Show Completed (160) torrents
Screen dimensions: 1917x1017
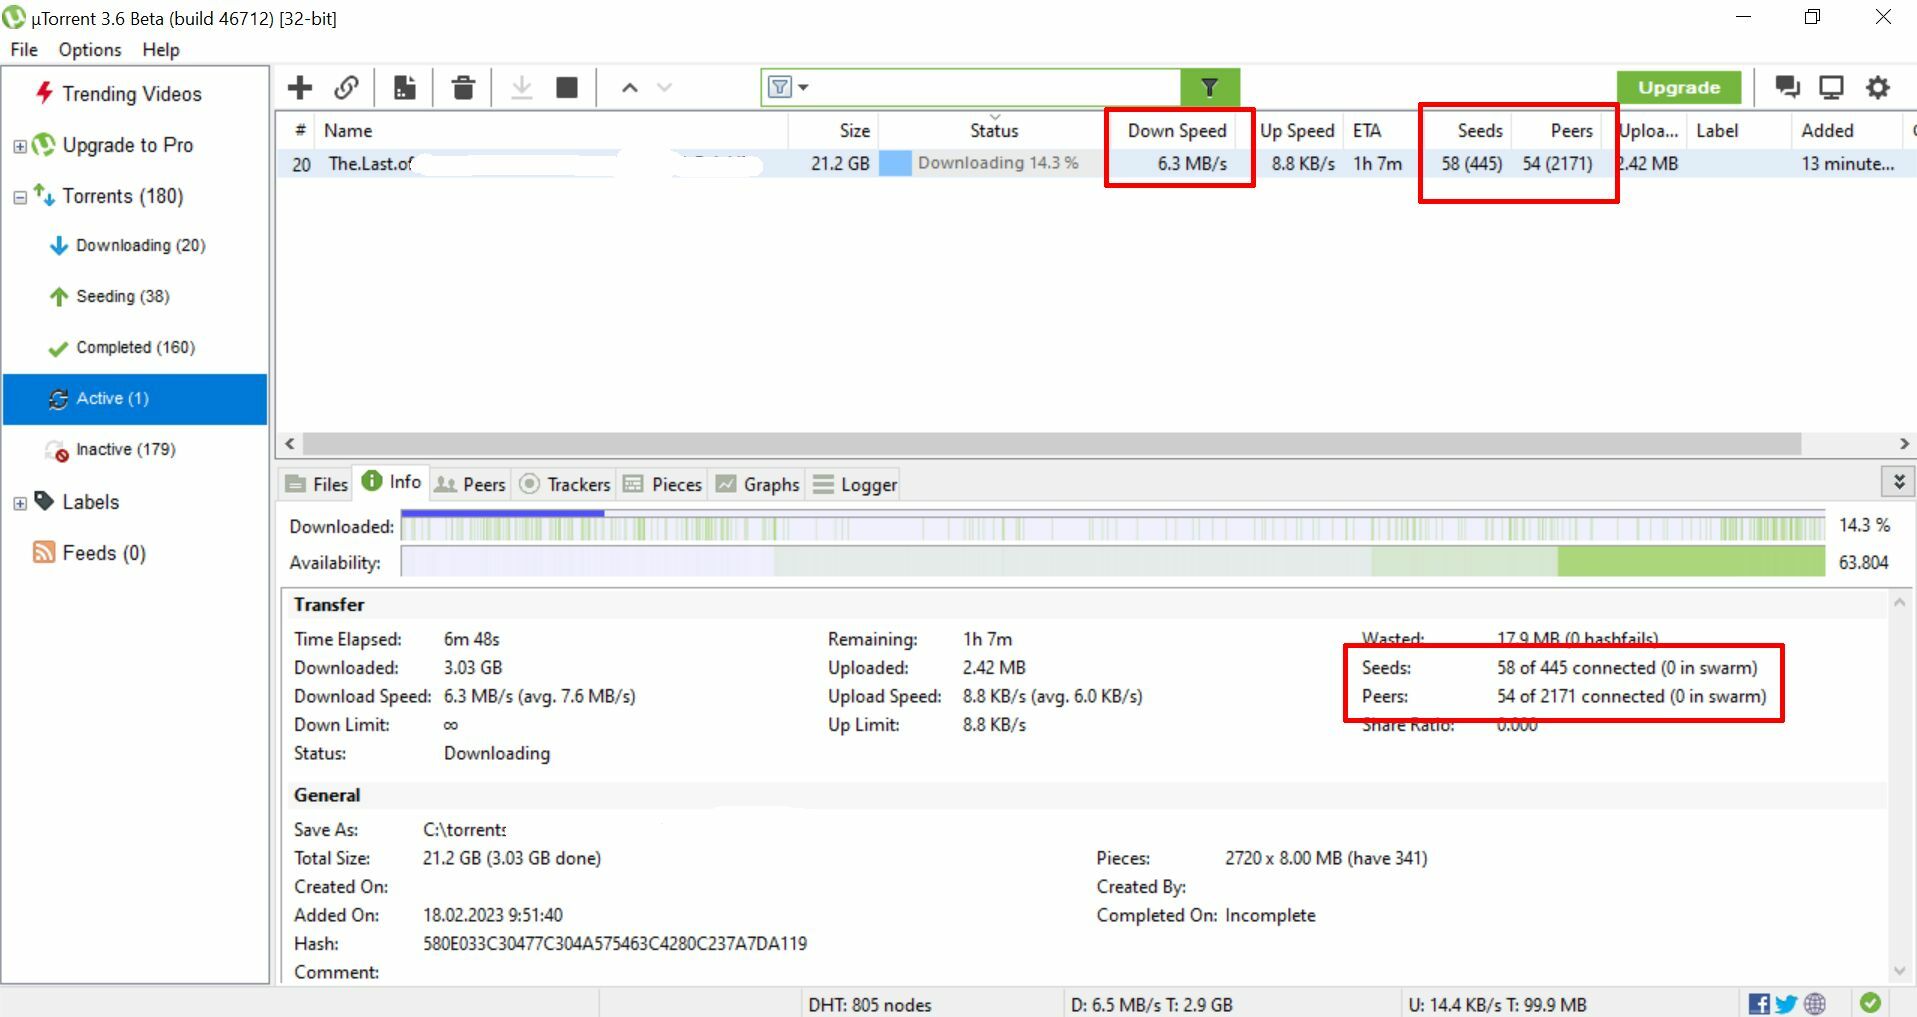pyautogui.click(x=135, y=348)
